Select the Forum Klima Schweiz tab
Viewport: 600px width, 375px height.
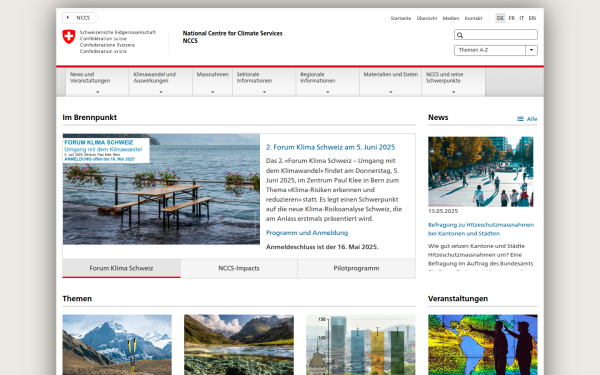pyautogui.click(x=121, y=268)
